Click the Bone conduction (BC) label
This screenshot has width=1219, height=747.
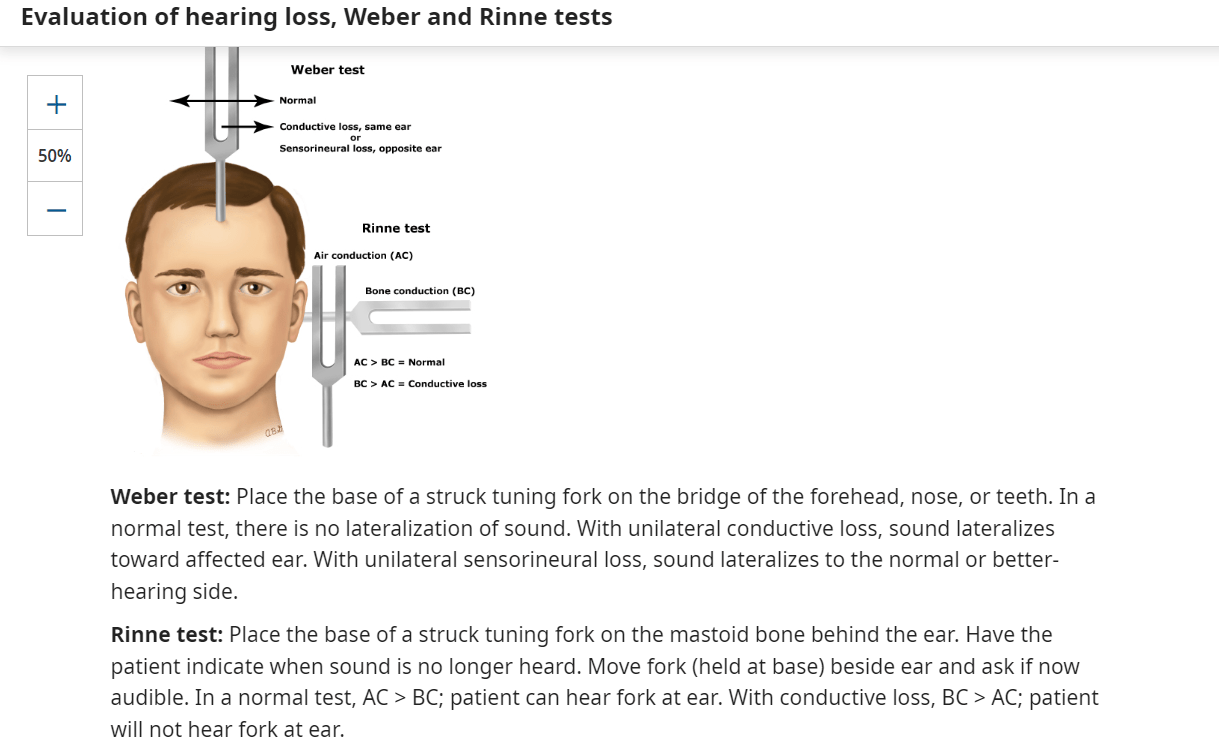coord(420,291)
